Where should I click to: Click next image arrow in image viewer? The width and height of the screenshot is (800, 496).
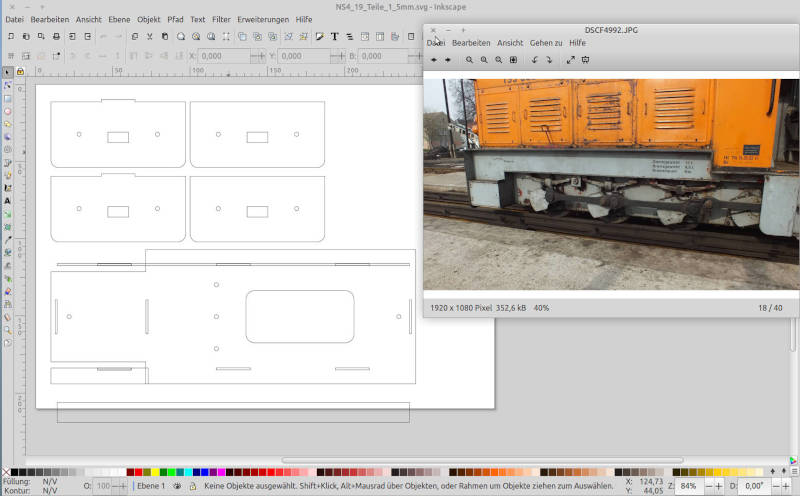click(x=448, y=60)
